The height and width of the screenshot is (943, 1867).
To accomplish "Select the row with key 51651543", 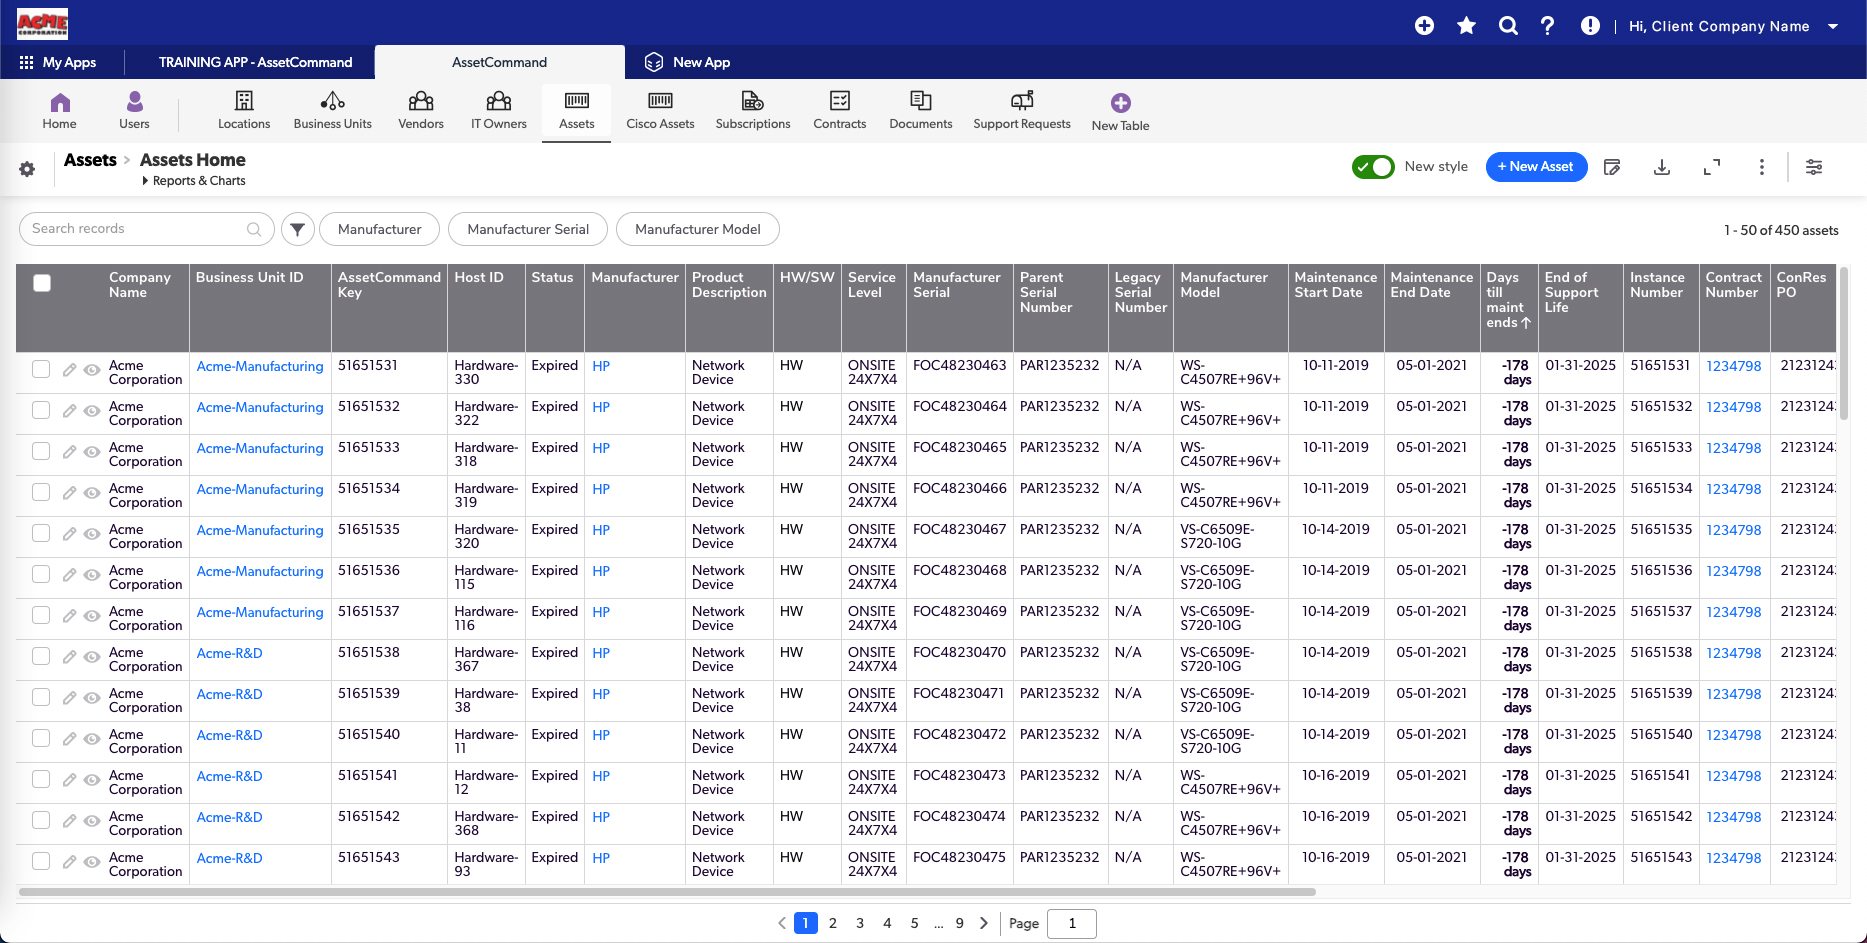I will [x=41, y=861].
